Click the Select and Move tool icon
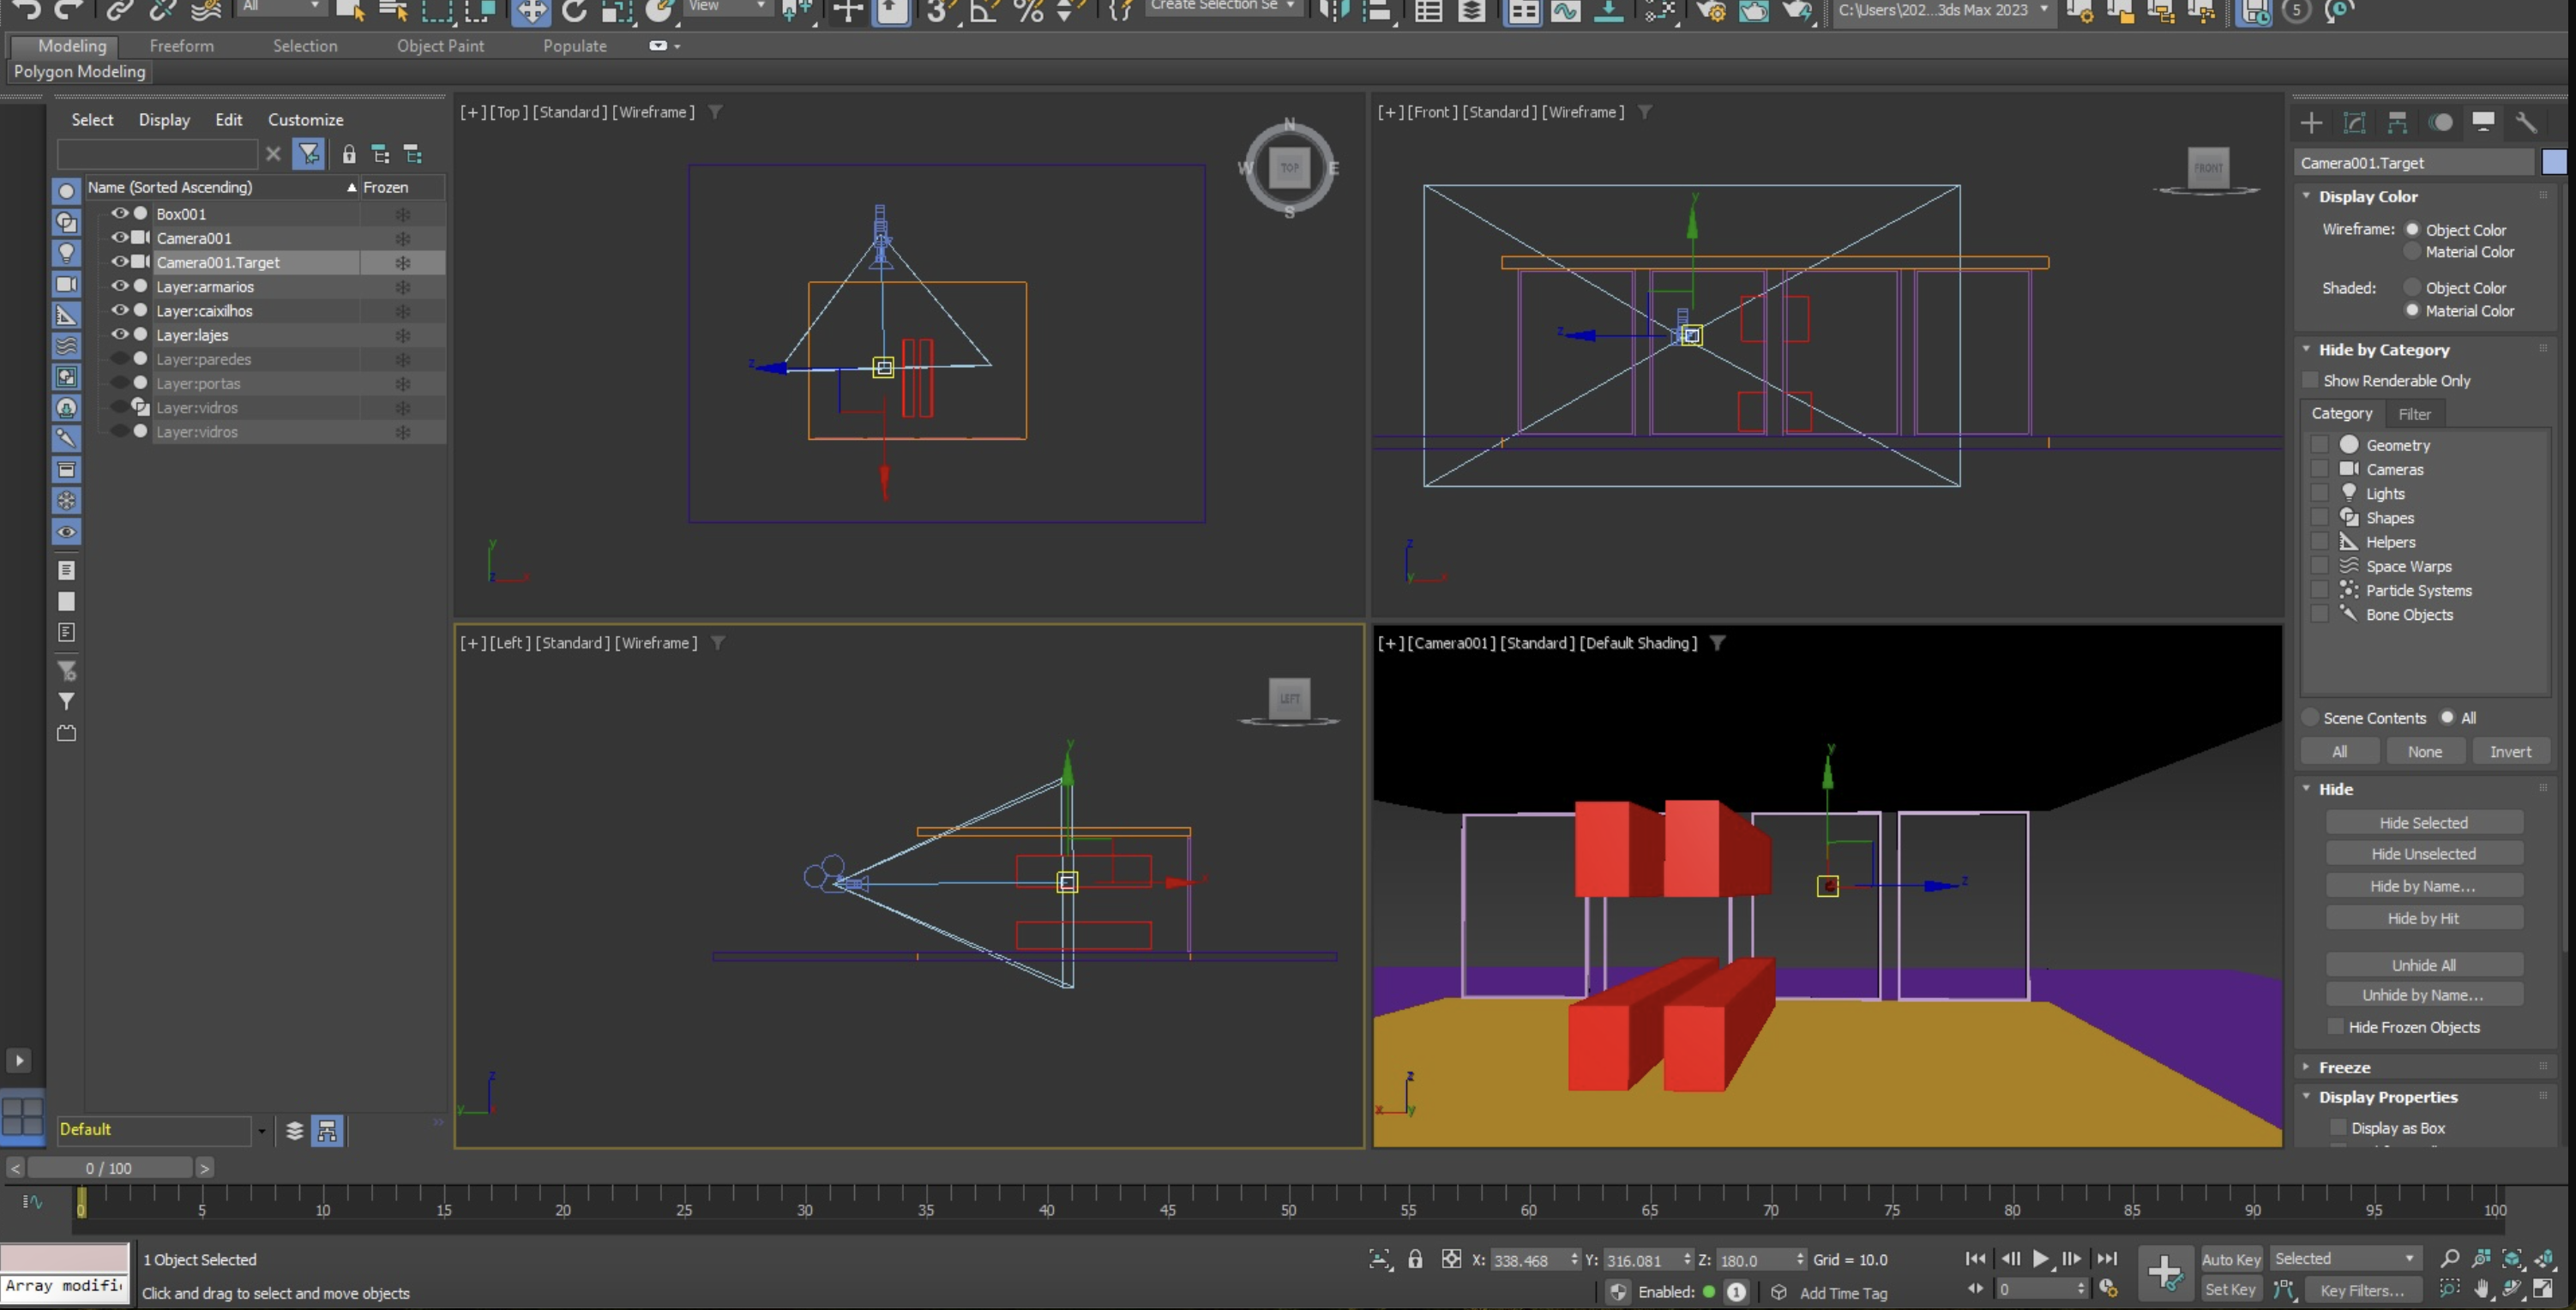The image size is (2576, 1310). tap(530, 11)
